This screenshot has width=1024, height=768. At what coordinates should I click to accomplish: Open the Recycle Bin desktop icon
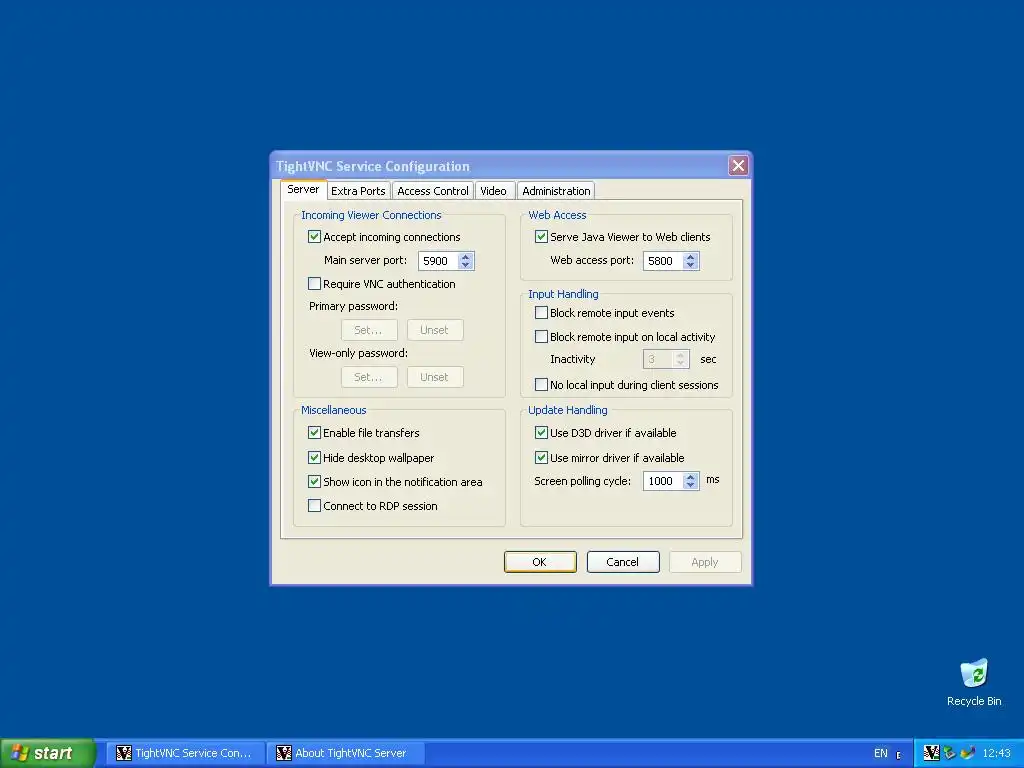pos(974,682)
